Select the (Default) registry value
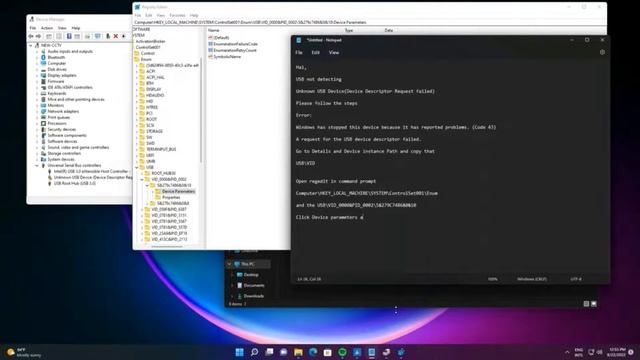 click(x=221, y=38)
